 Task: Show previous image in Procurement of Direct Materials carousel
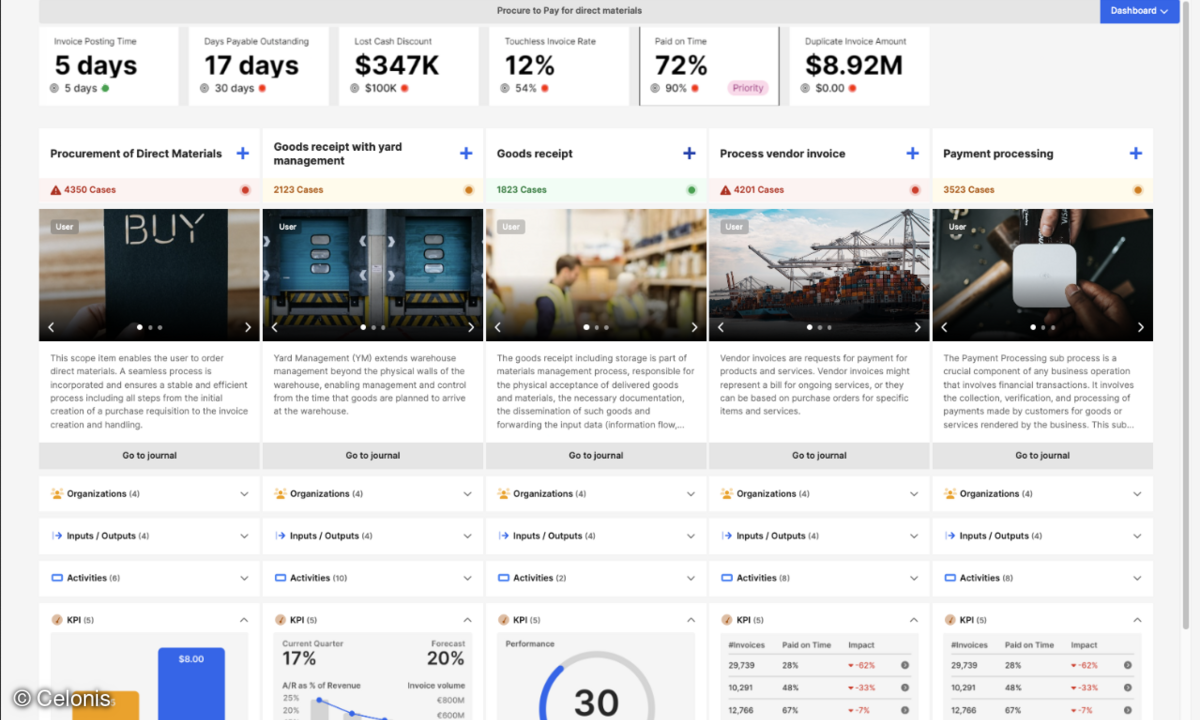coord(51,327)
